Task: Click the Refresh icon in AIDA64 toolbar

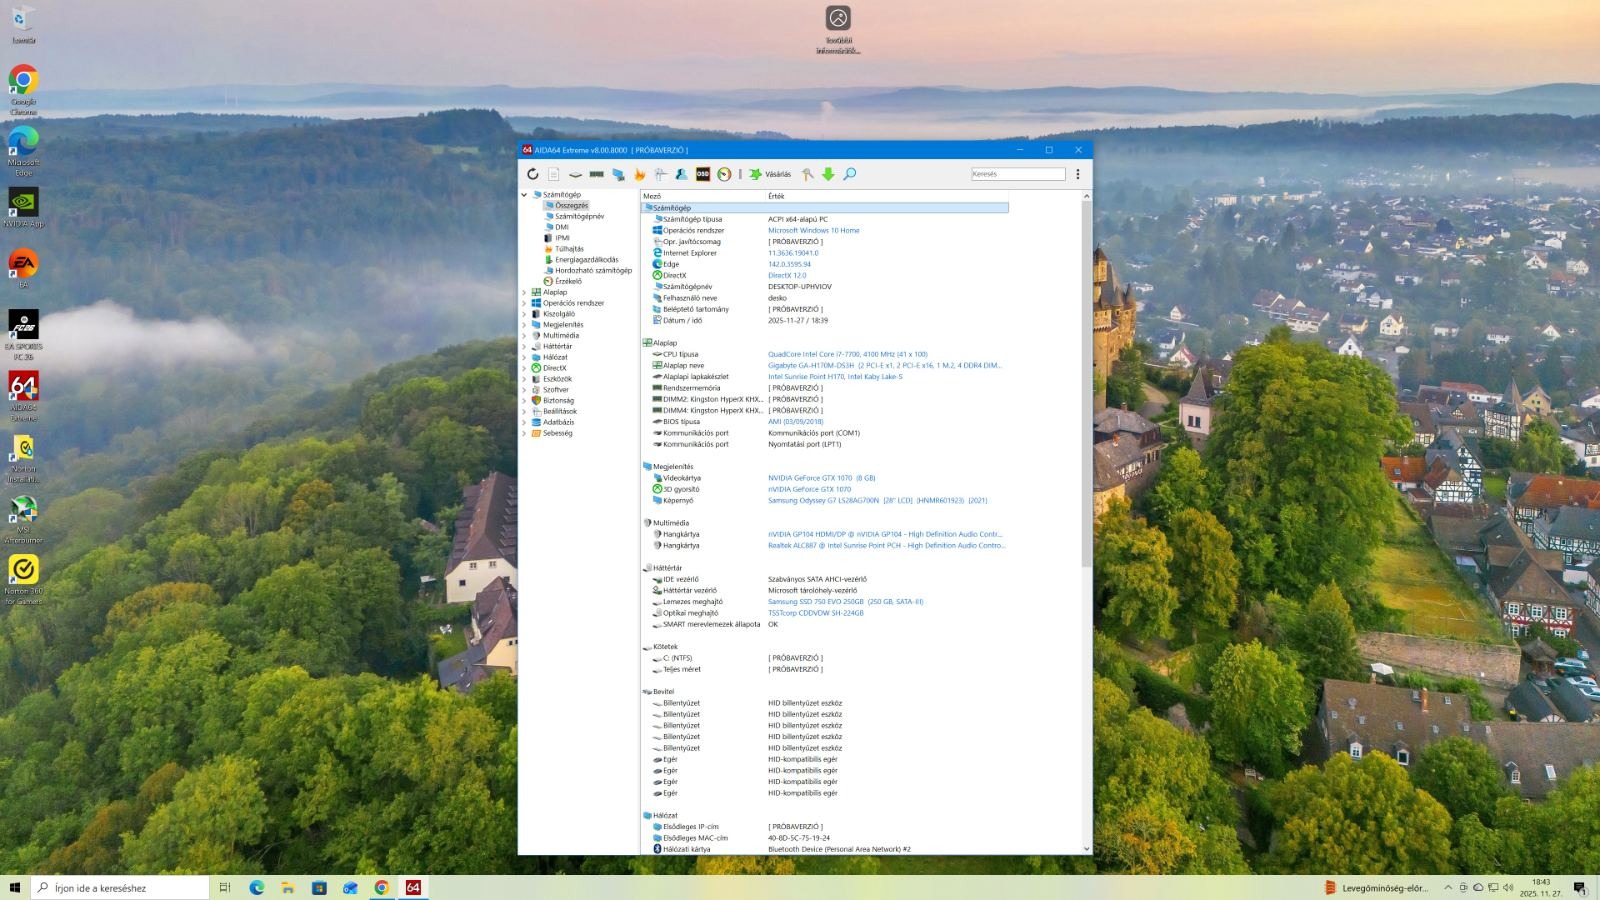Action: pos(533,174)
